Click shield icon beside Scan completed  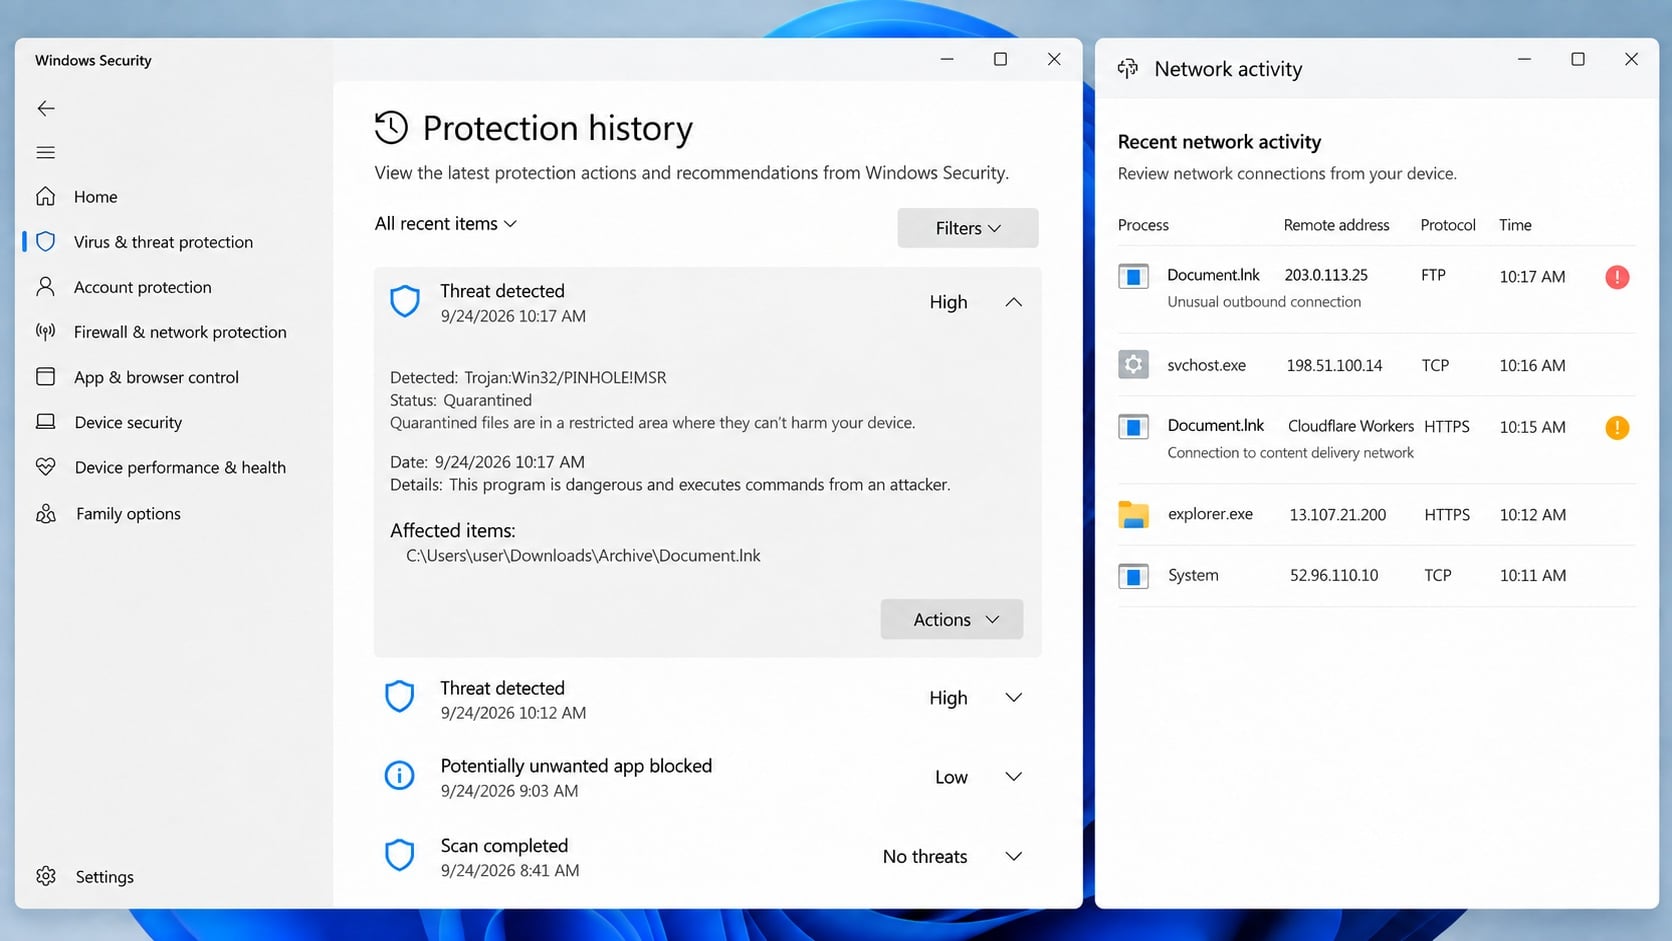tap(400, 855)
